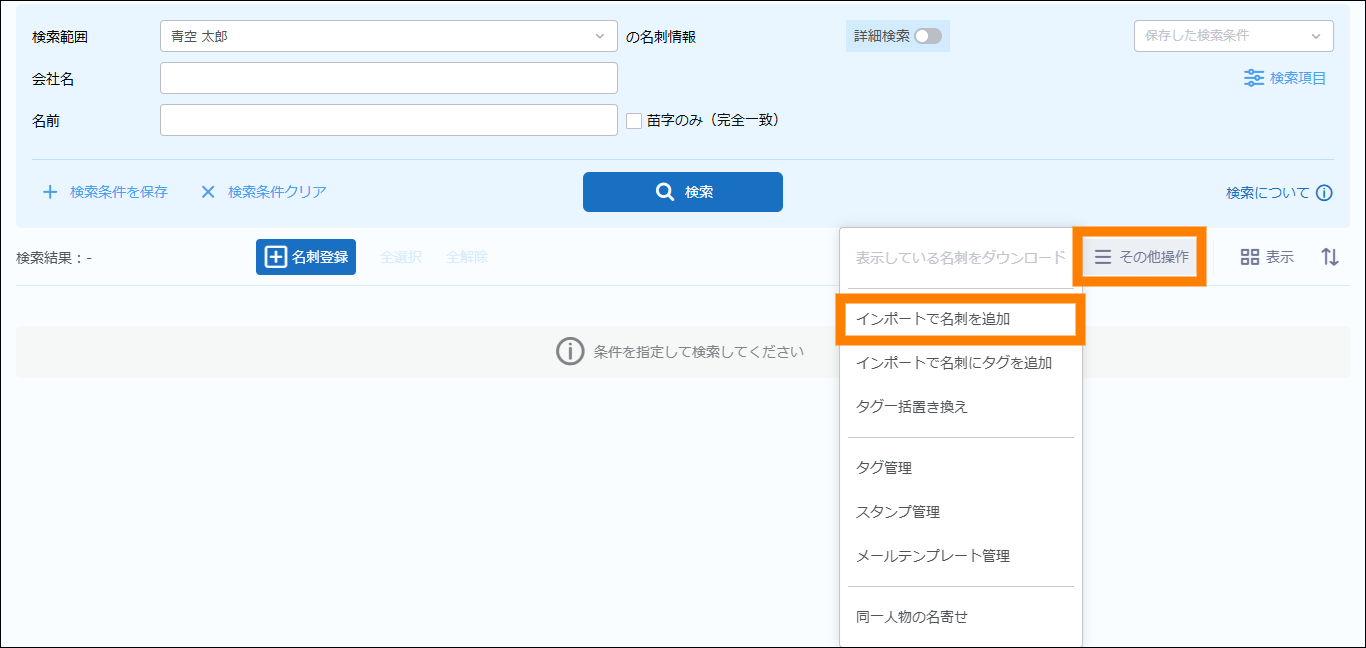The image size is (1366, 648).
Task: Click the info icon beside 検索について
Action: [x=1324, y=193]
